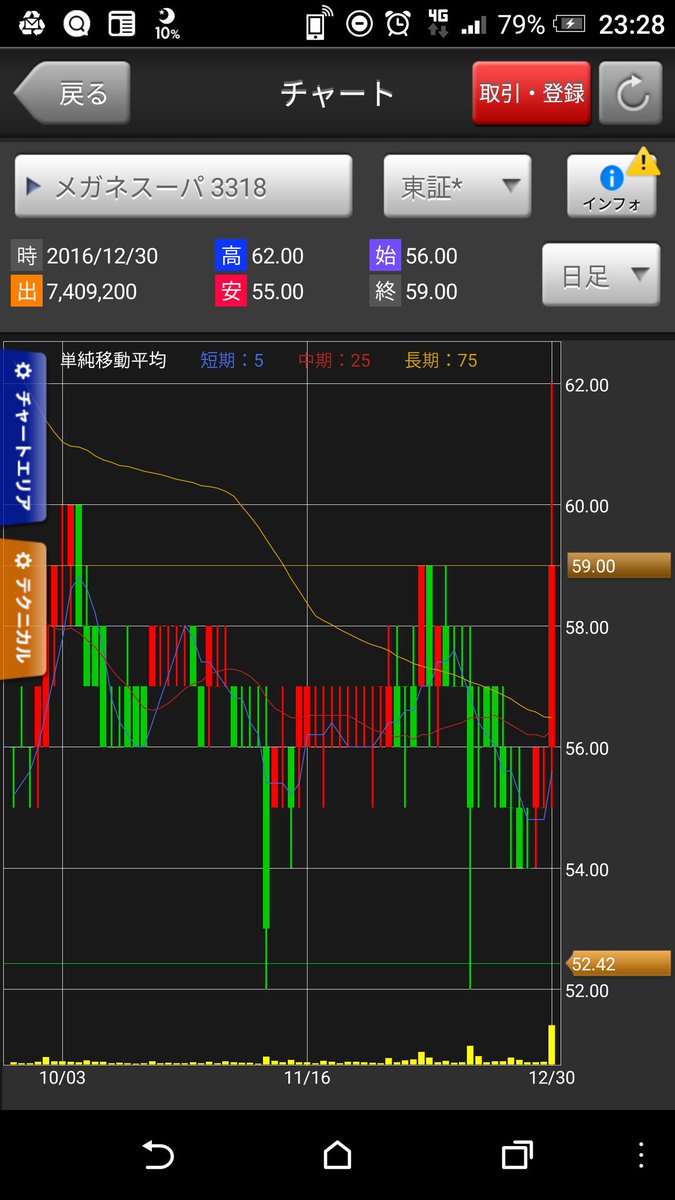
Task: Change the 日足 timeframe dropdown
Action: pyautogui.click(x=601, y=275)
